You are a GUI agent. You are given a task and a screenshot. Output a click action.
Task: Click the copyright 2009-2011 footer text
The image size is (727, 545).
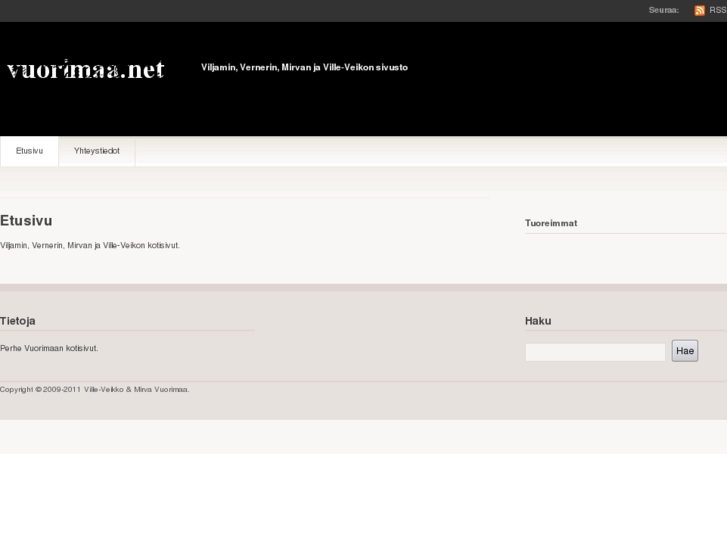[95, 390]
